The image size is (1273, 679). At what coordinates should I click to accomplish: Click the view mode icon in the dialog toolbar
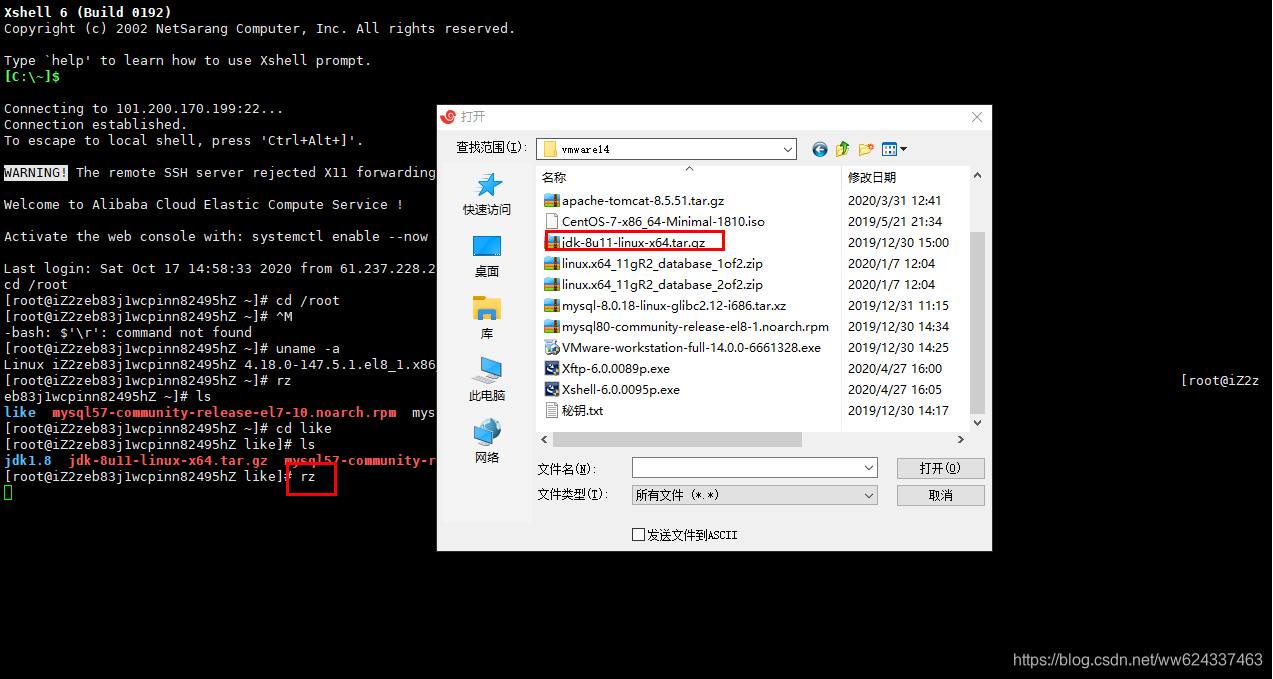click(887, 148)
